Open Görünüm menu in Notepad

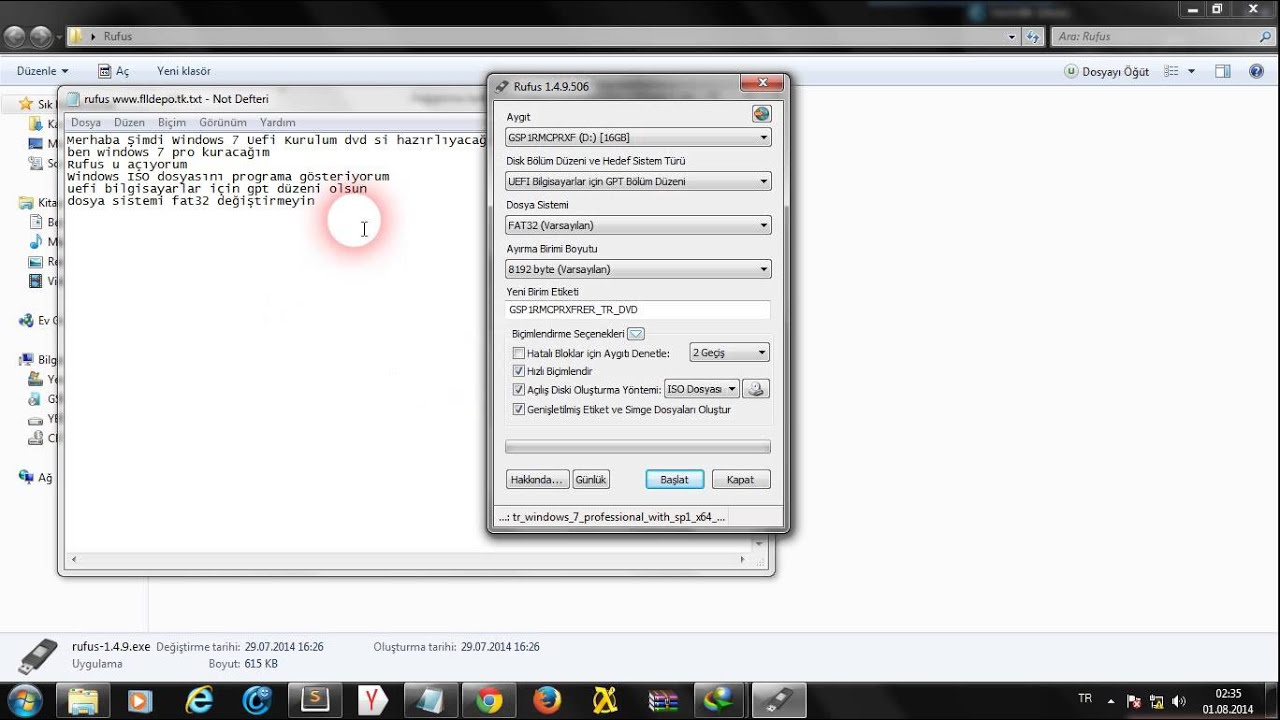click(223, 122)
